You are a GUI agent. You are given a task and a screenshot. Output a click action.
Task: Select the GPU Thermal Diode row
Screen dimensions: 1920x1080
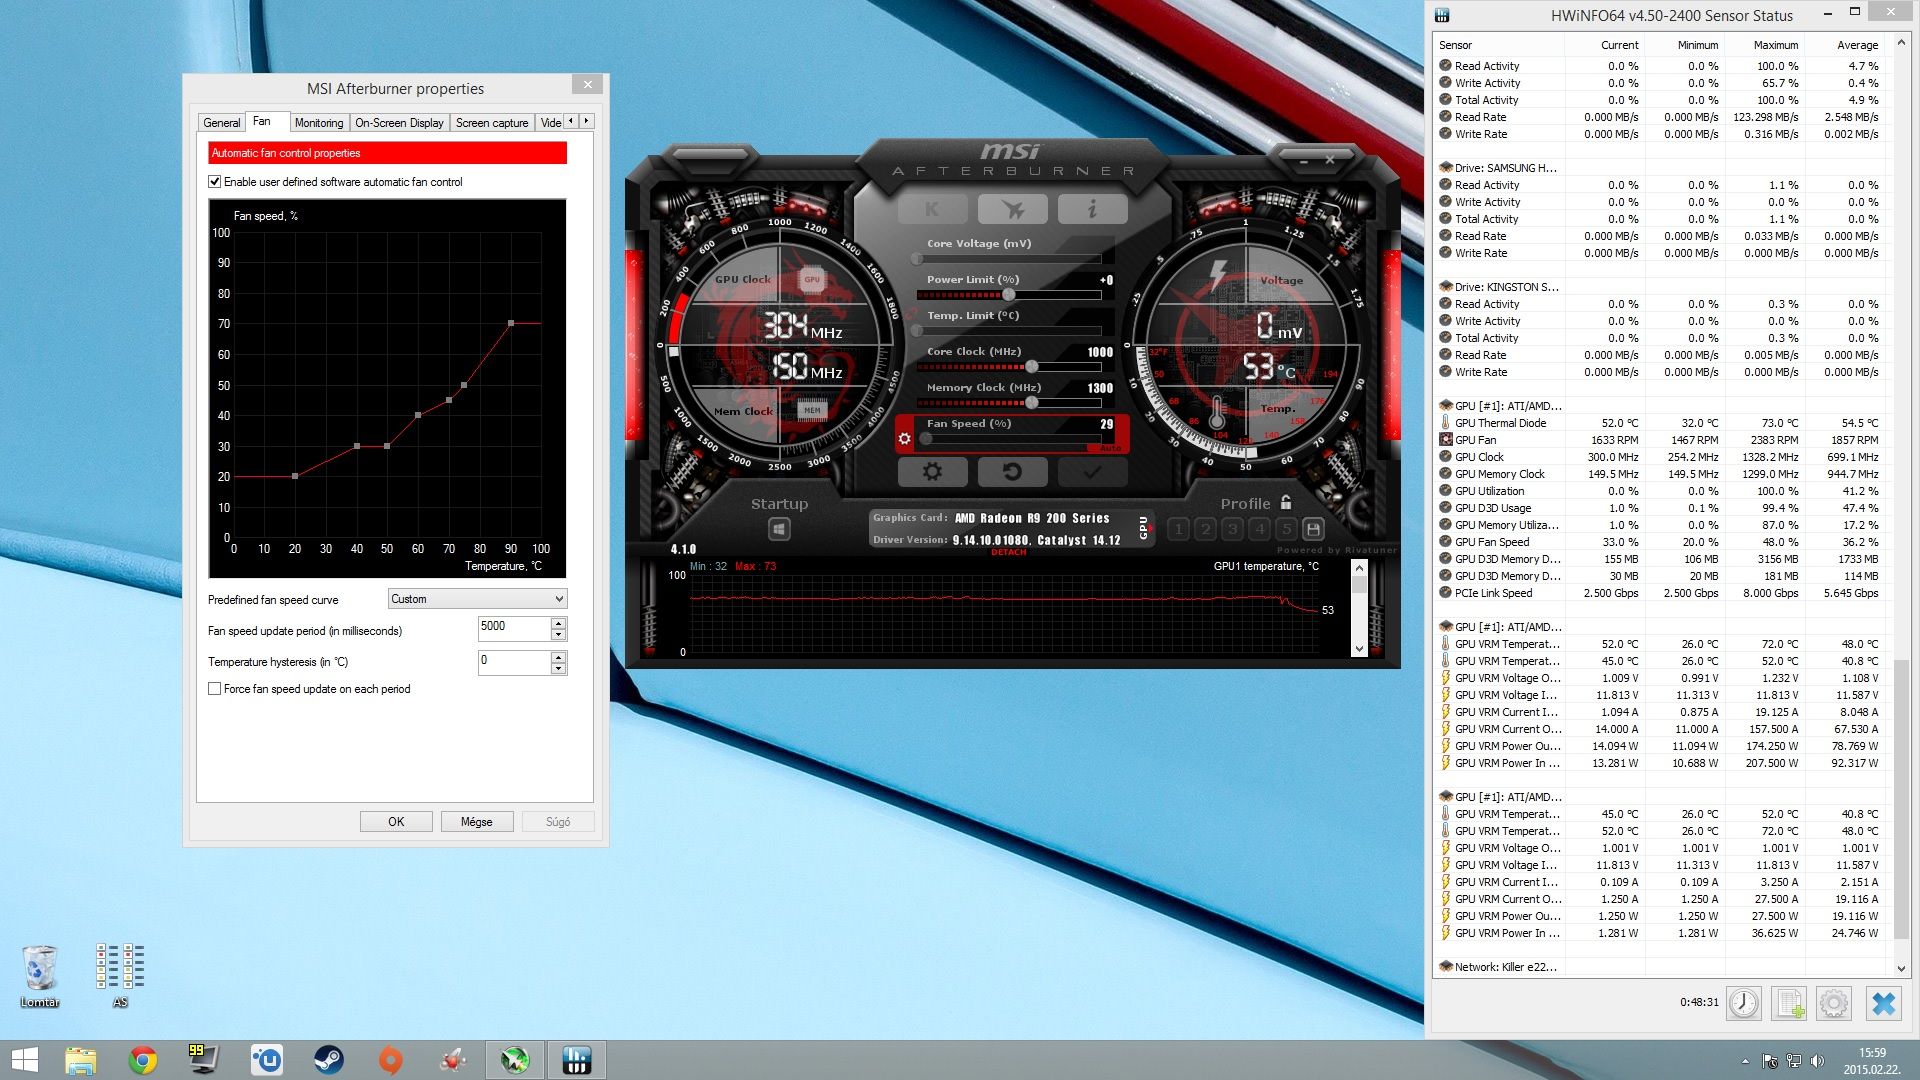tap(1660, 423)
